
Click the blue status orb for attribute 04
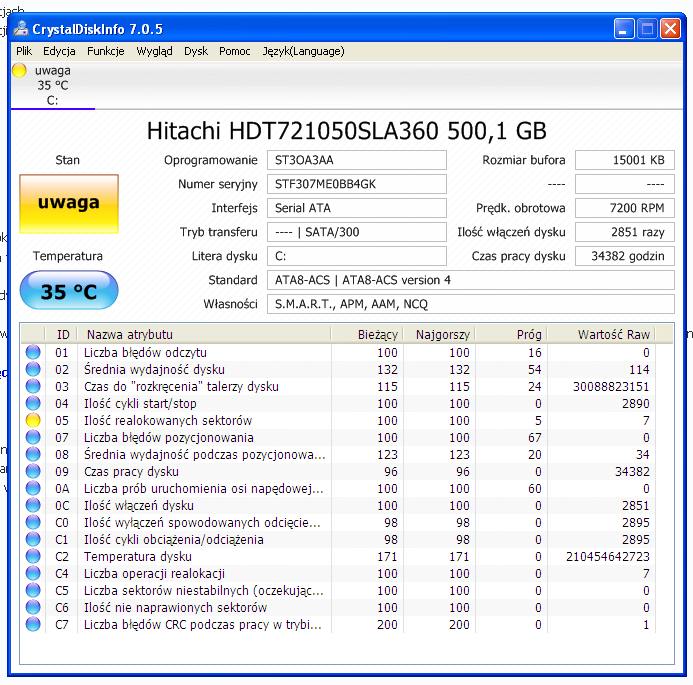33,403
